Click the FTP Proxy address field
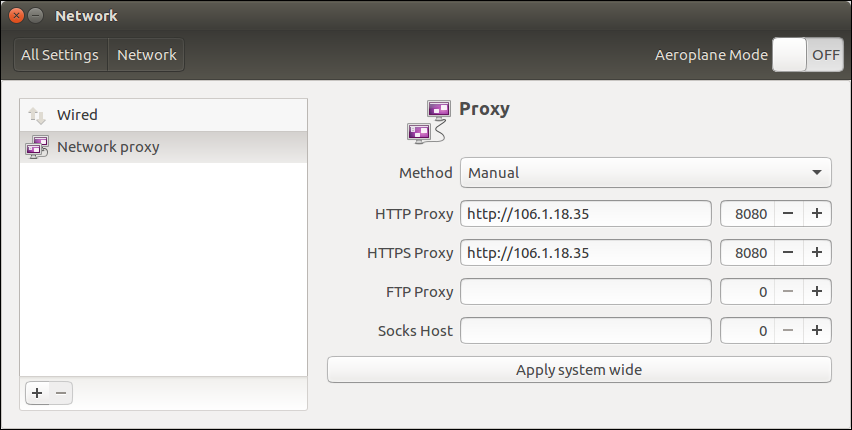 (x=585, y=292)
